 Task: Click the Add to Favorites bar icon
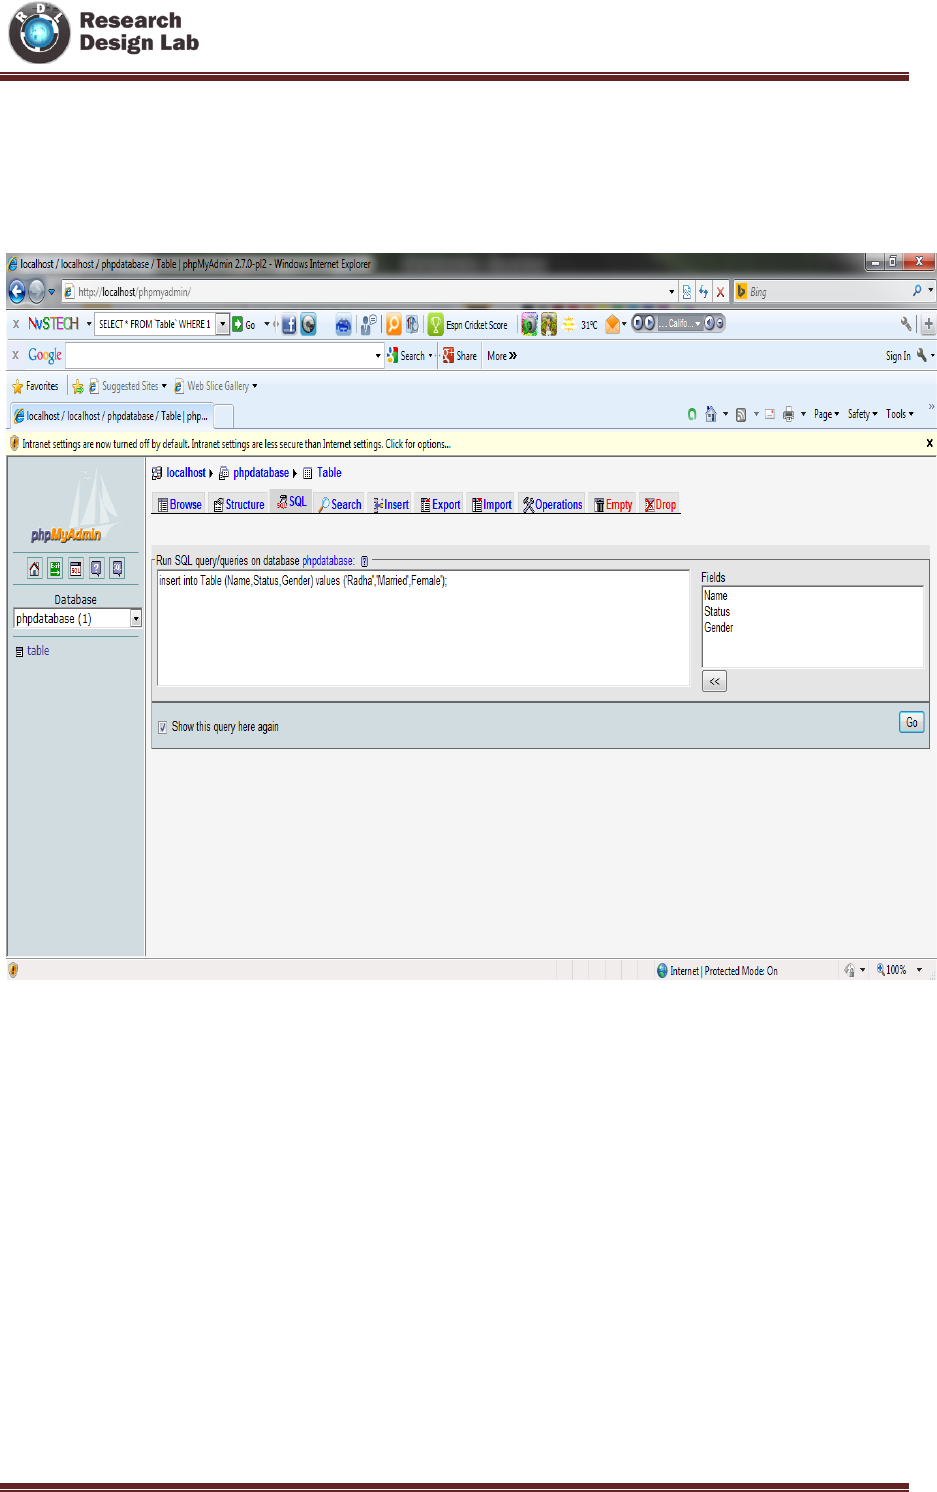click(x=78, y=386)
